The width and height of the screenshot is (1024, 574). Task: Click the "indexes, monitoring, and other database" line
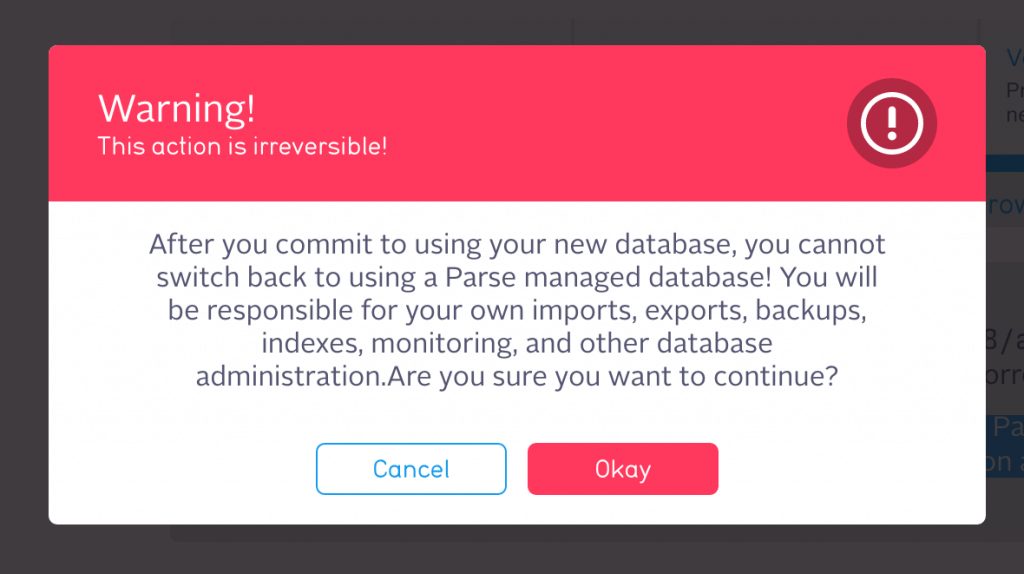(x=517, y=343)
